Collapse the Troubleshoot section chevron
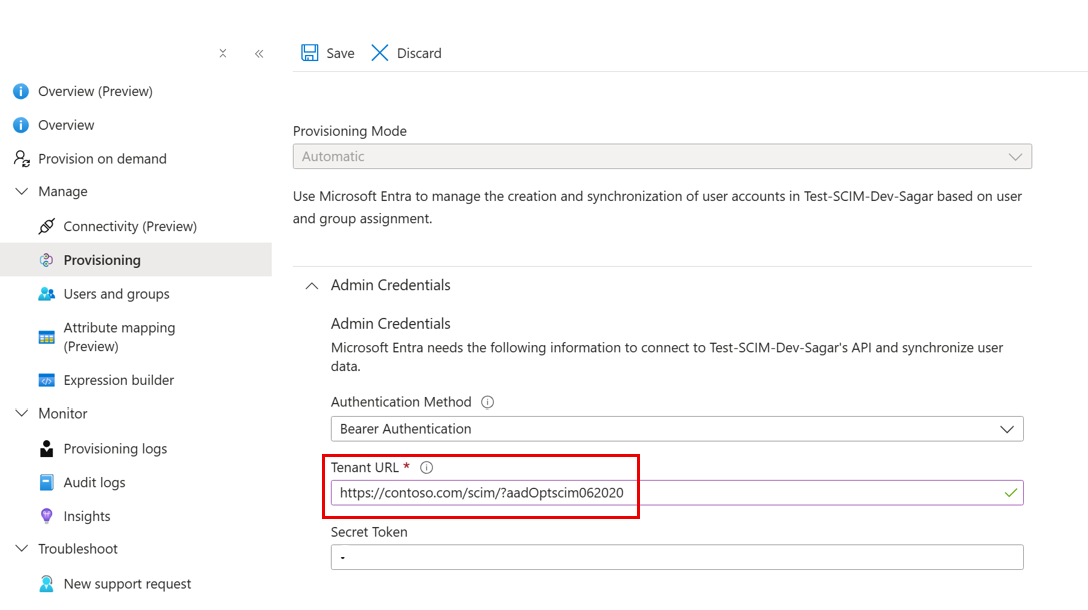The image size is (1088, 610). tap(22, 548)
